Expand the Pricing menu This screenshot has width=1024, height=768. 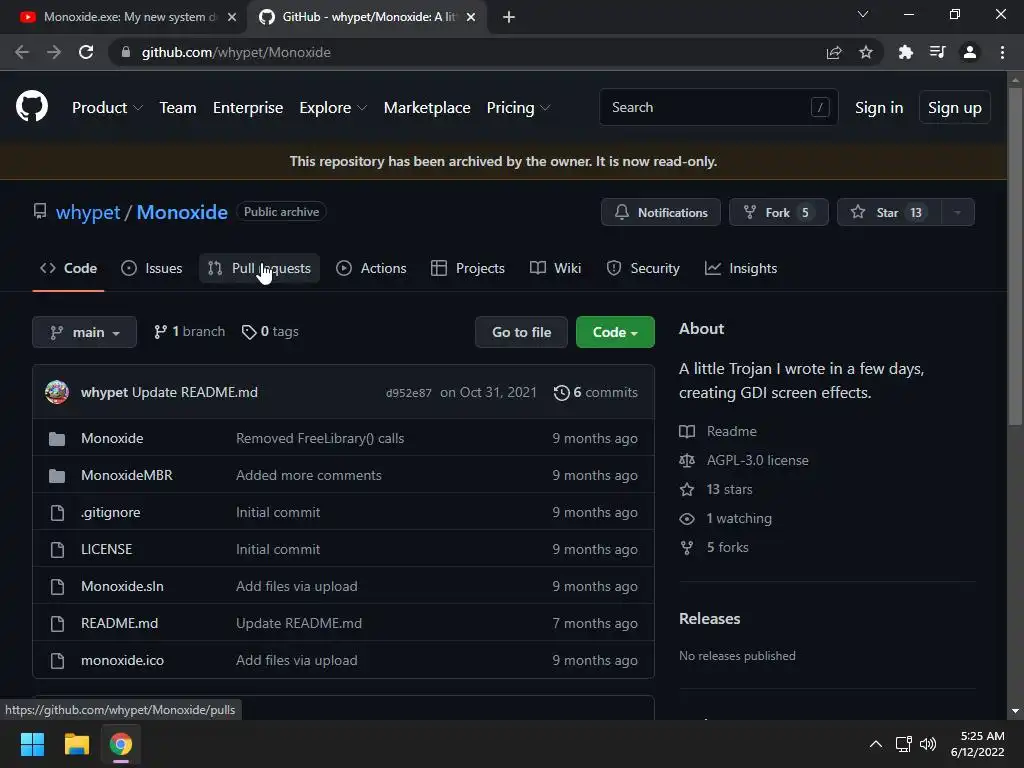519,108
